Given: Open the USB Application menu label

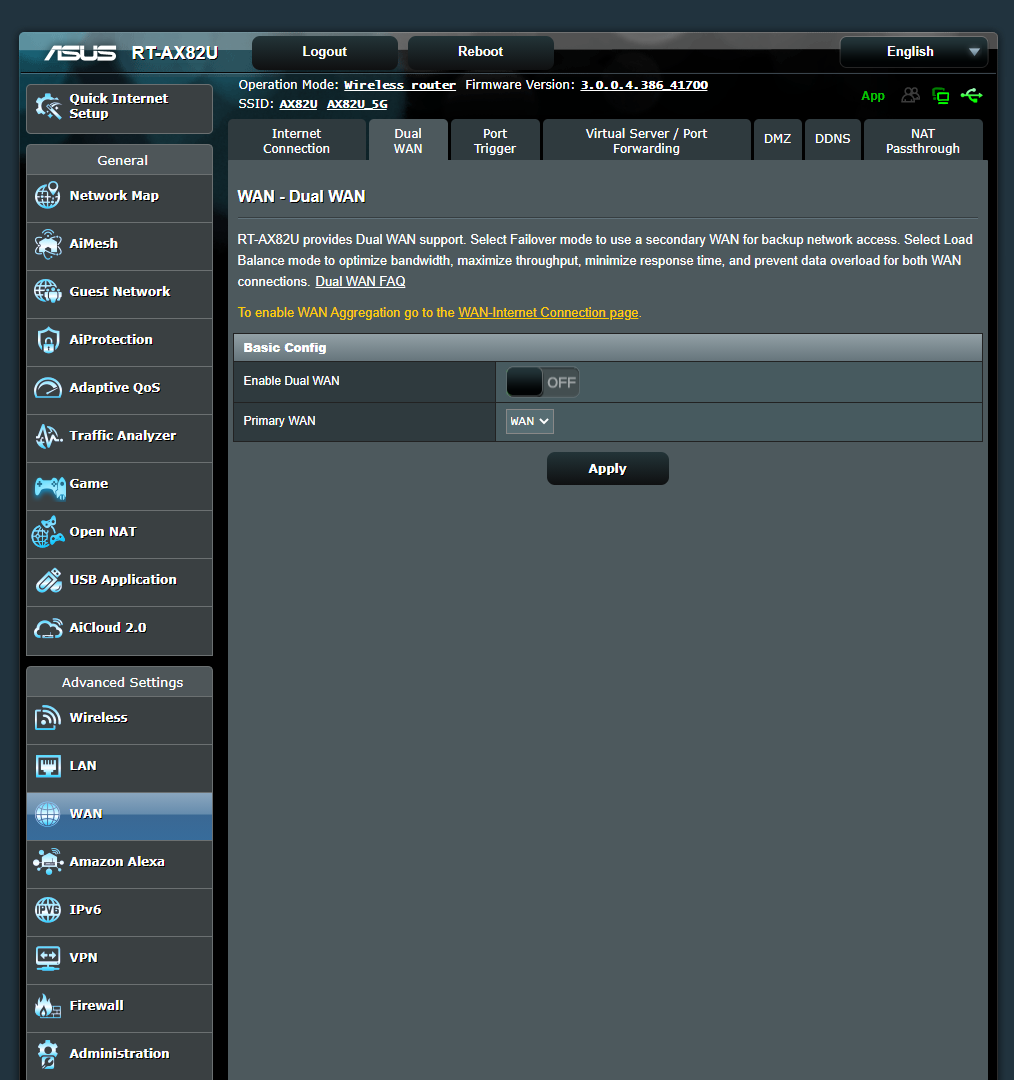Looking at the screenshot, I should click(x=123, y=580).
